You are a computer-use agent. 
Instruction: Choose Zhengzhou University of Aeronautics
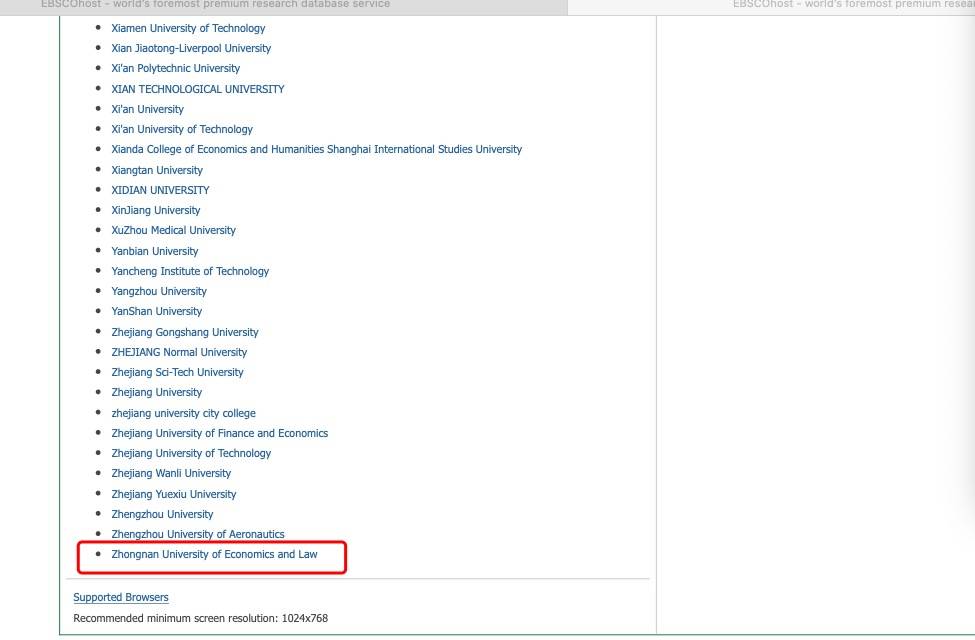(198, 534)
